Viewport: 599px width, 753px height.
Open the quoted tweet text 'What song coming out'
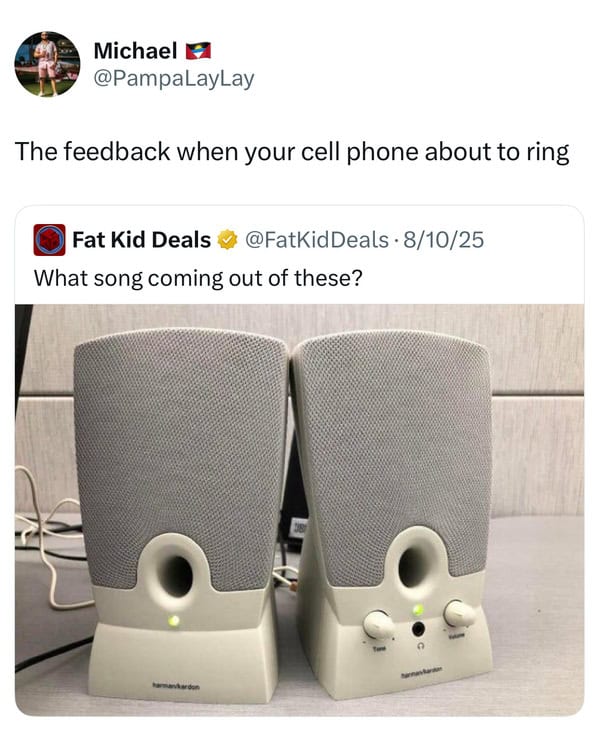click(198, 278)
